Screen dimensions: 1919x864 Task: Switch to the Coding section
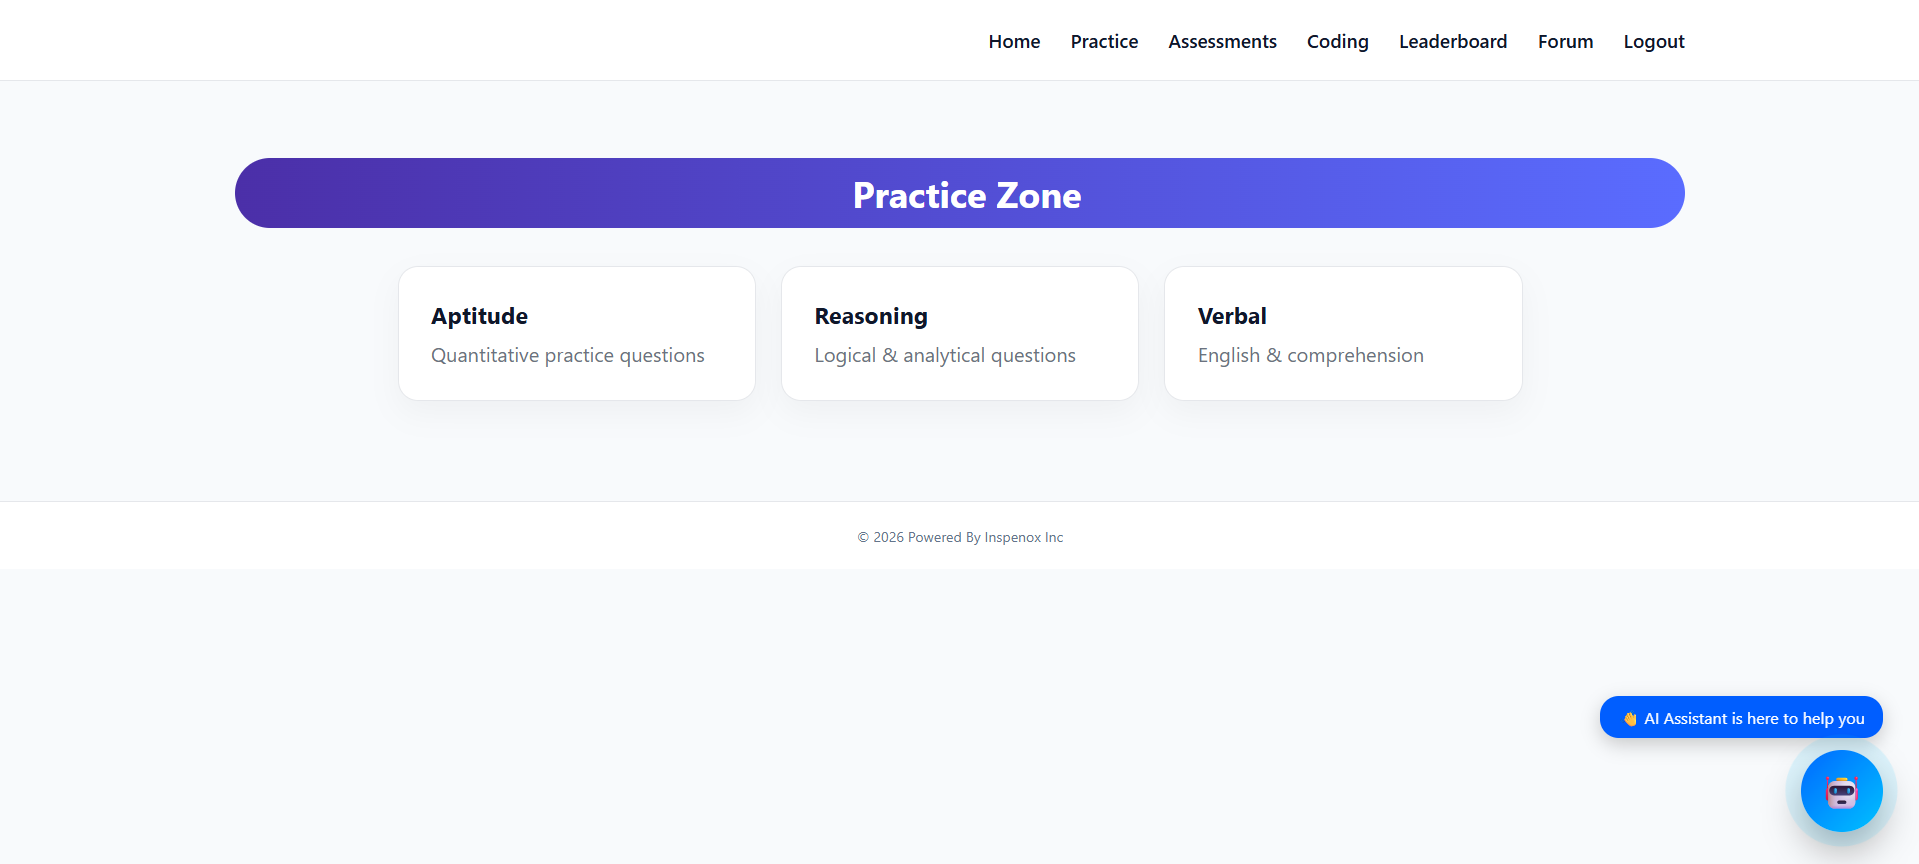[x=1337, y=41]
